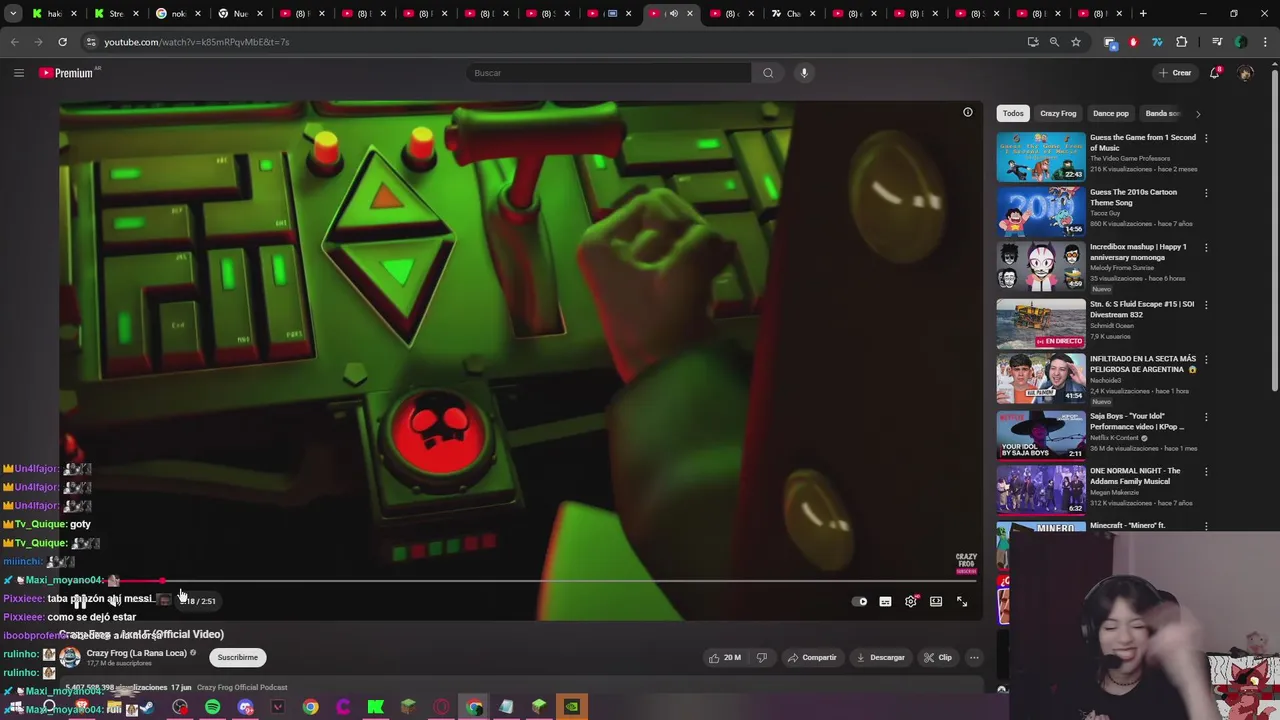The height and width of the screenshot is (720, 1280).
Task: Click the Clip button
Action: tap(938, 657)
